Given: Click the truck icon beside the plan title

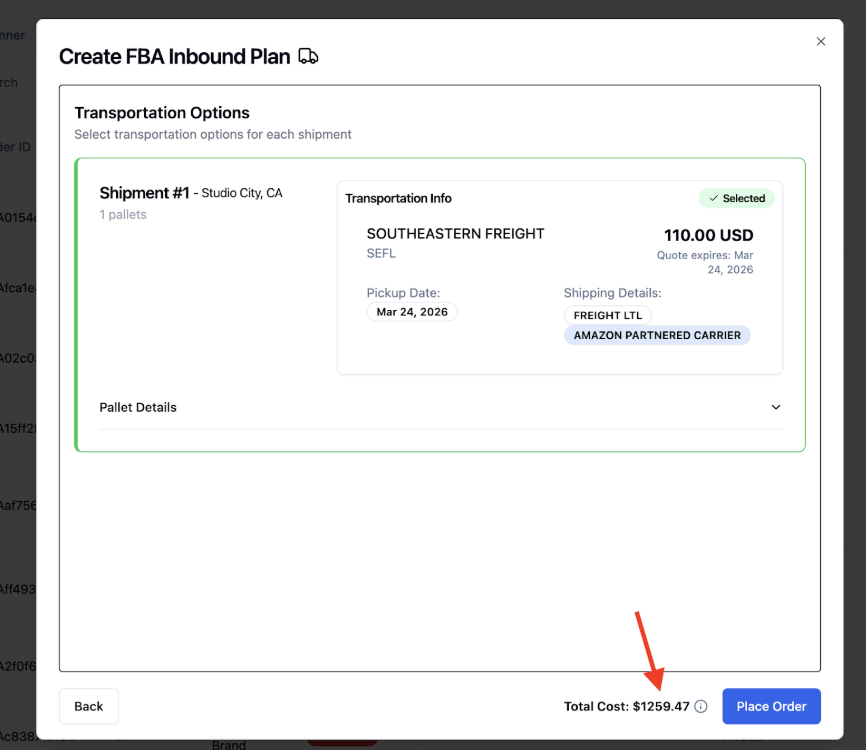Looking at the screenshot, I should (x=308, y=56).
